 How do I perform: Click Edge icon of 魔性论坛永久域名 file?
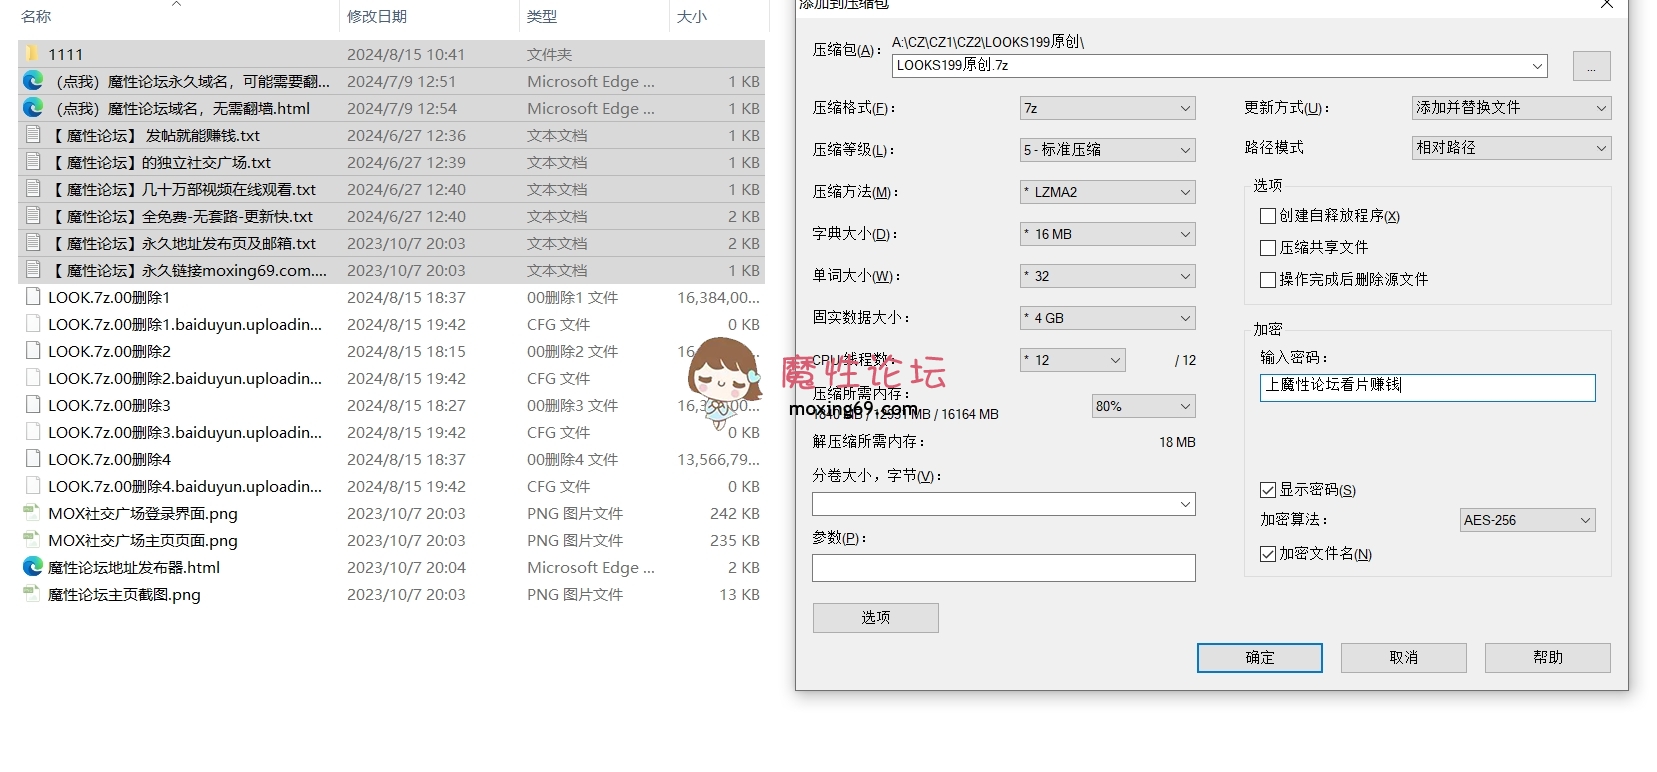pyautogui.click(x=33, y=81)
